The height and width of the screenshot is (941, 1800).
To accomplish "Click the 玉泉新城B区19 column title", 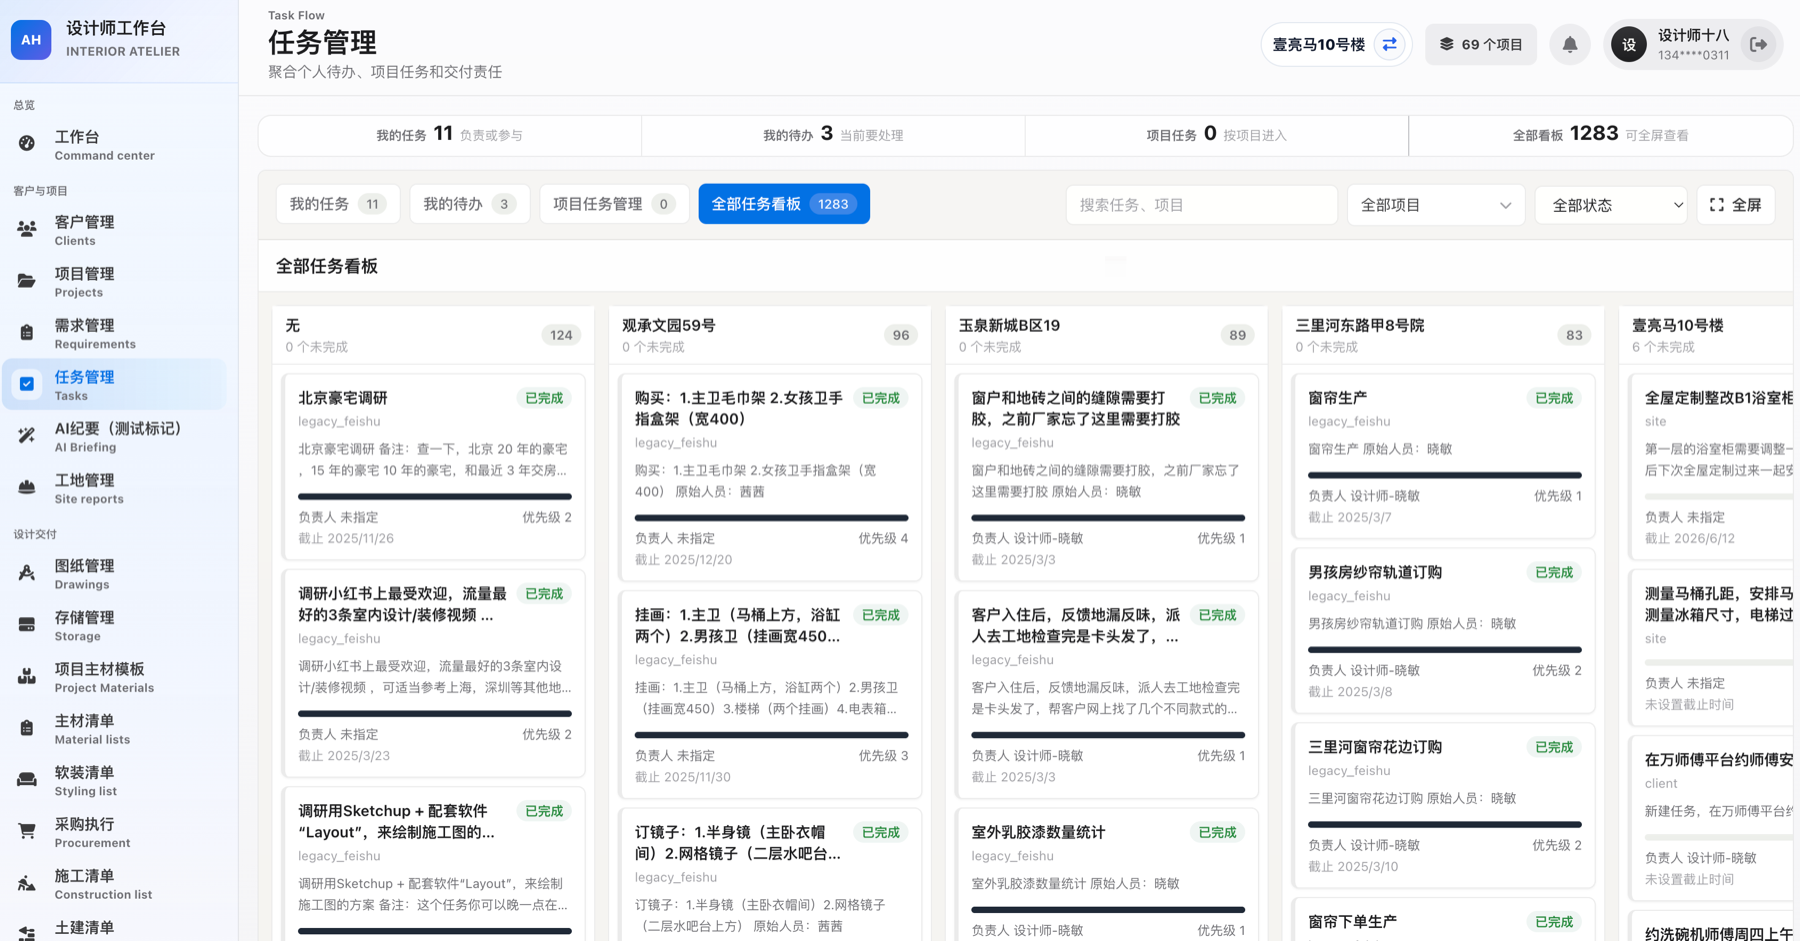I will tap(1009, 326).
